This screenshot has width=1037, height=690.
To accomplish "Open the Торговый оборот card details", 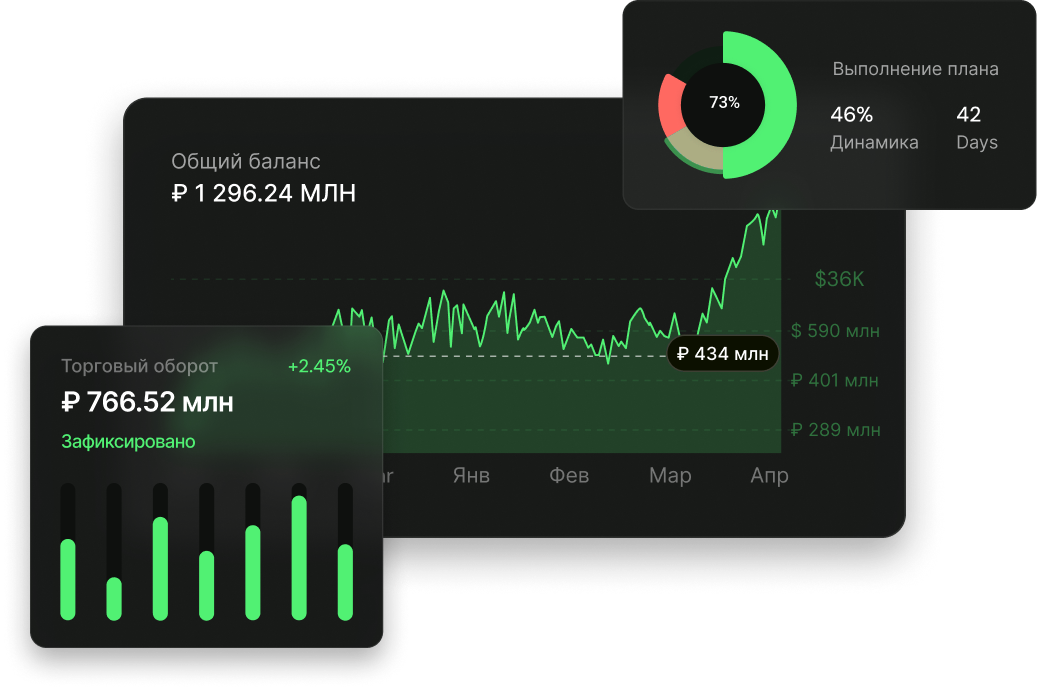I will click(138, 366).
